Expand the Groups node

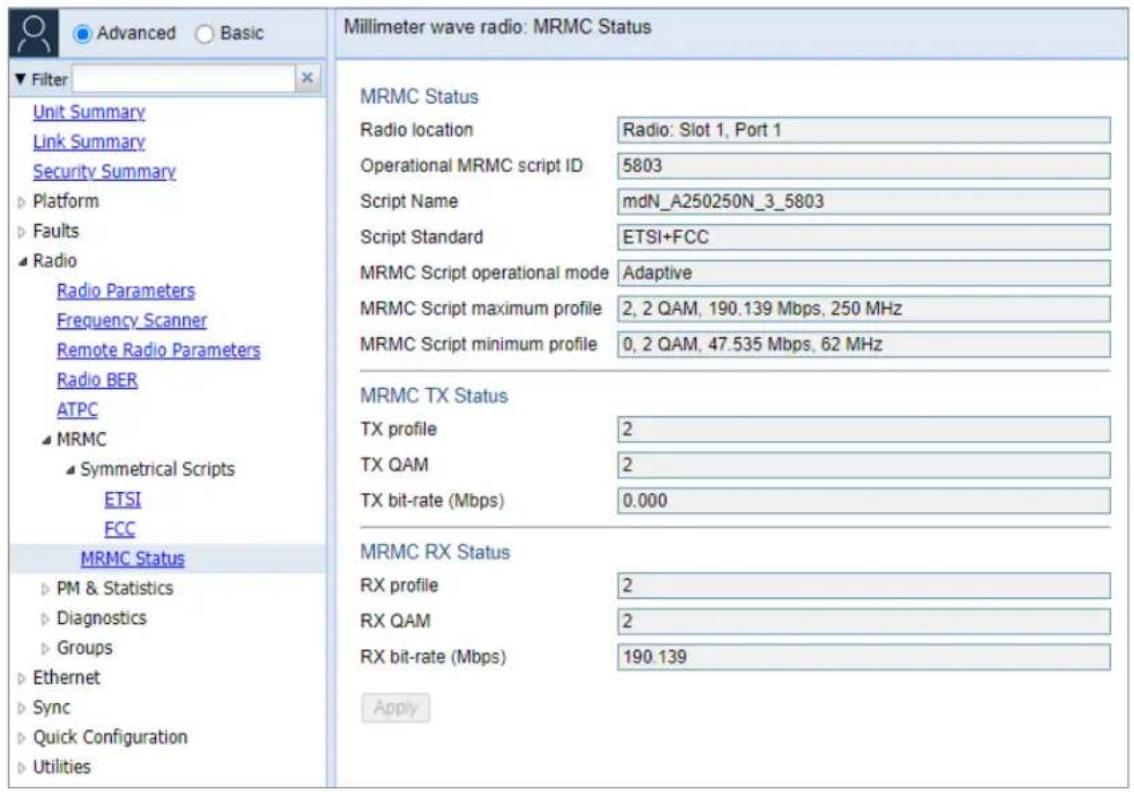[45, 649]
